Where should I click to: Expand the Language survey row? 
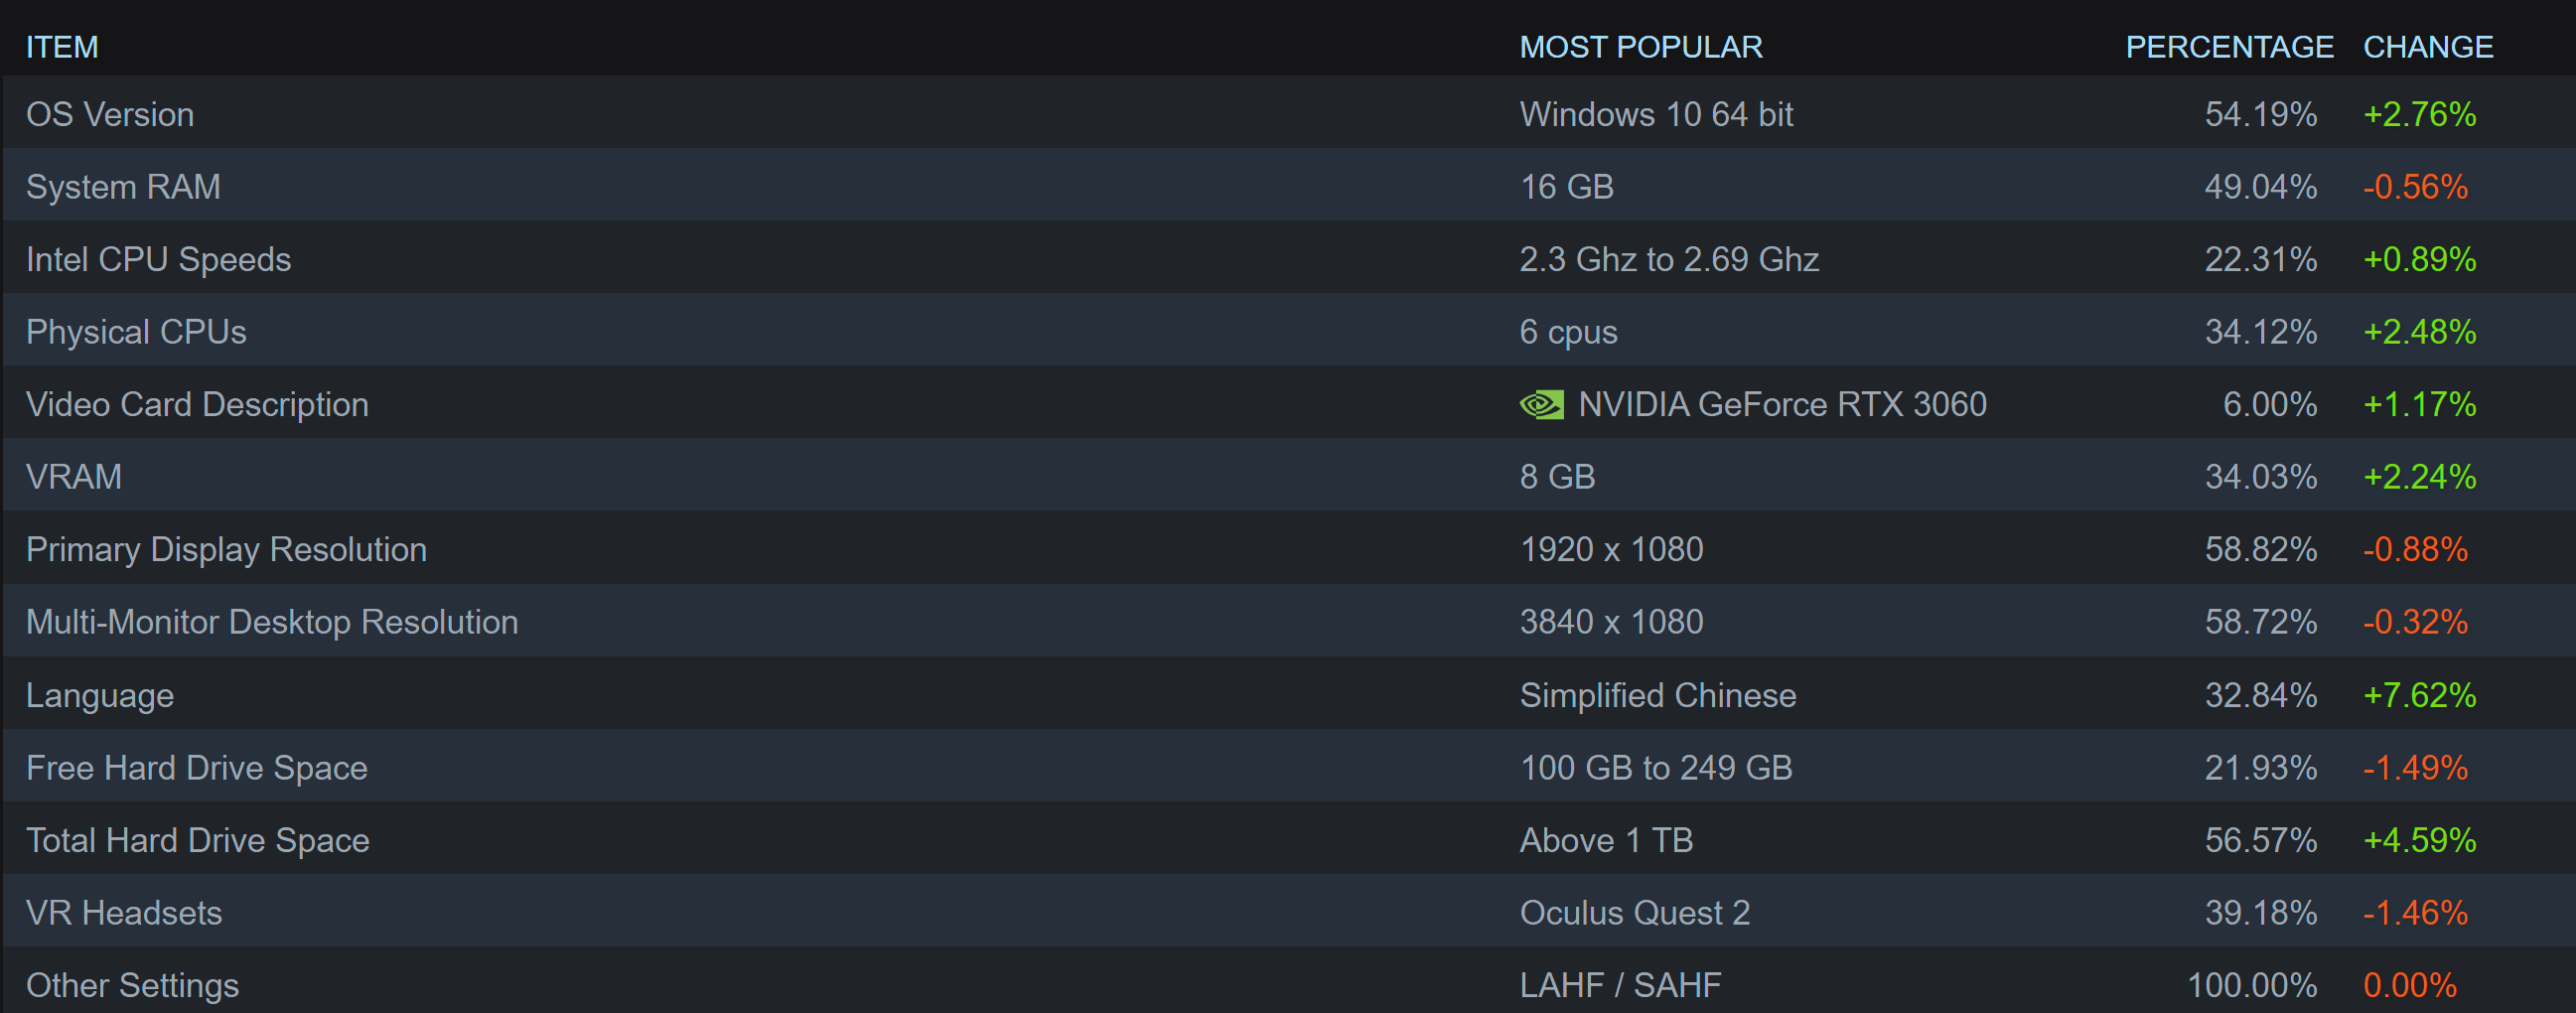100,695
